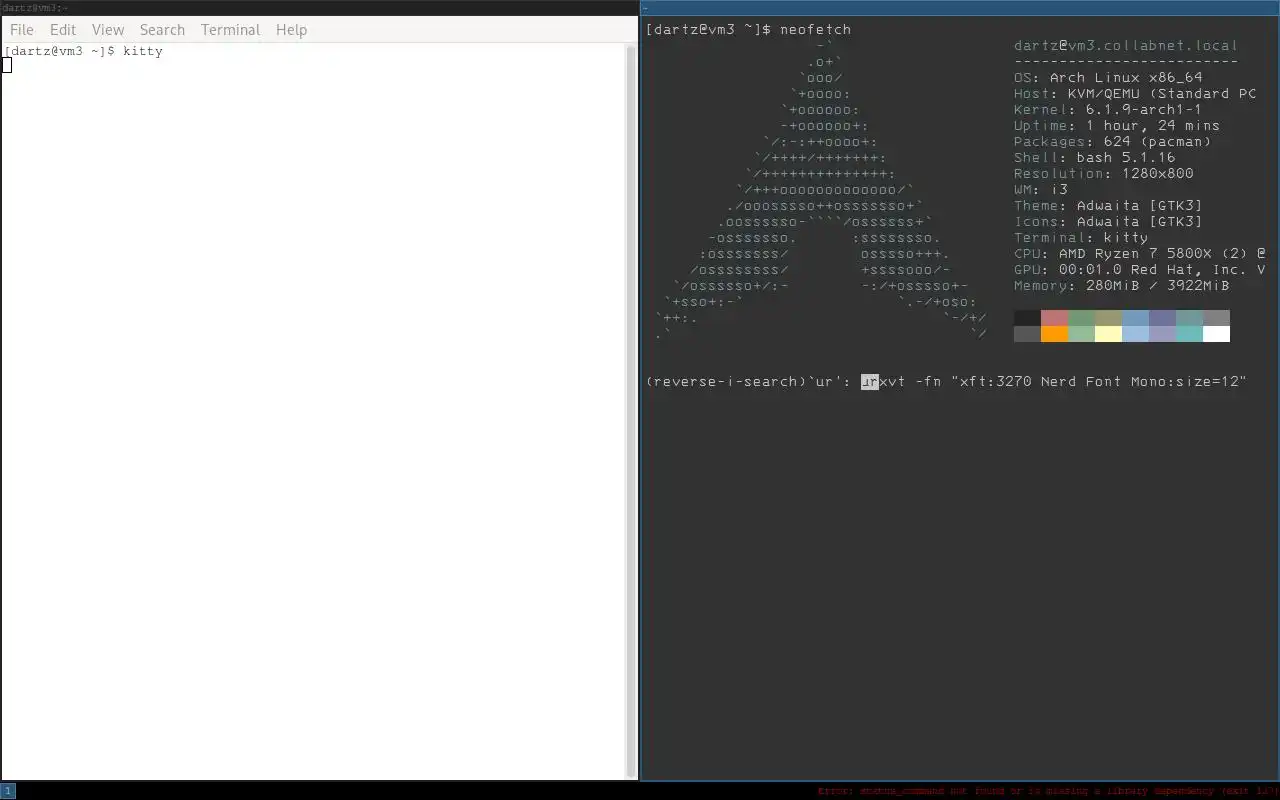Click the highlighted 'ur' cursor in urxvt command
1280x800 pixels.
click(x=870, y=382)
